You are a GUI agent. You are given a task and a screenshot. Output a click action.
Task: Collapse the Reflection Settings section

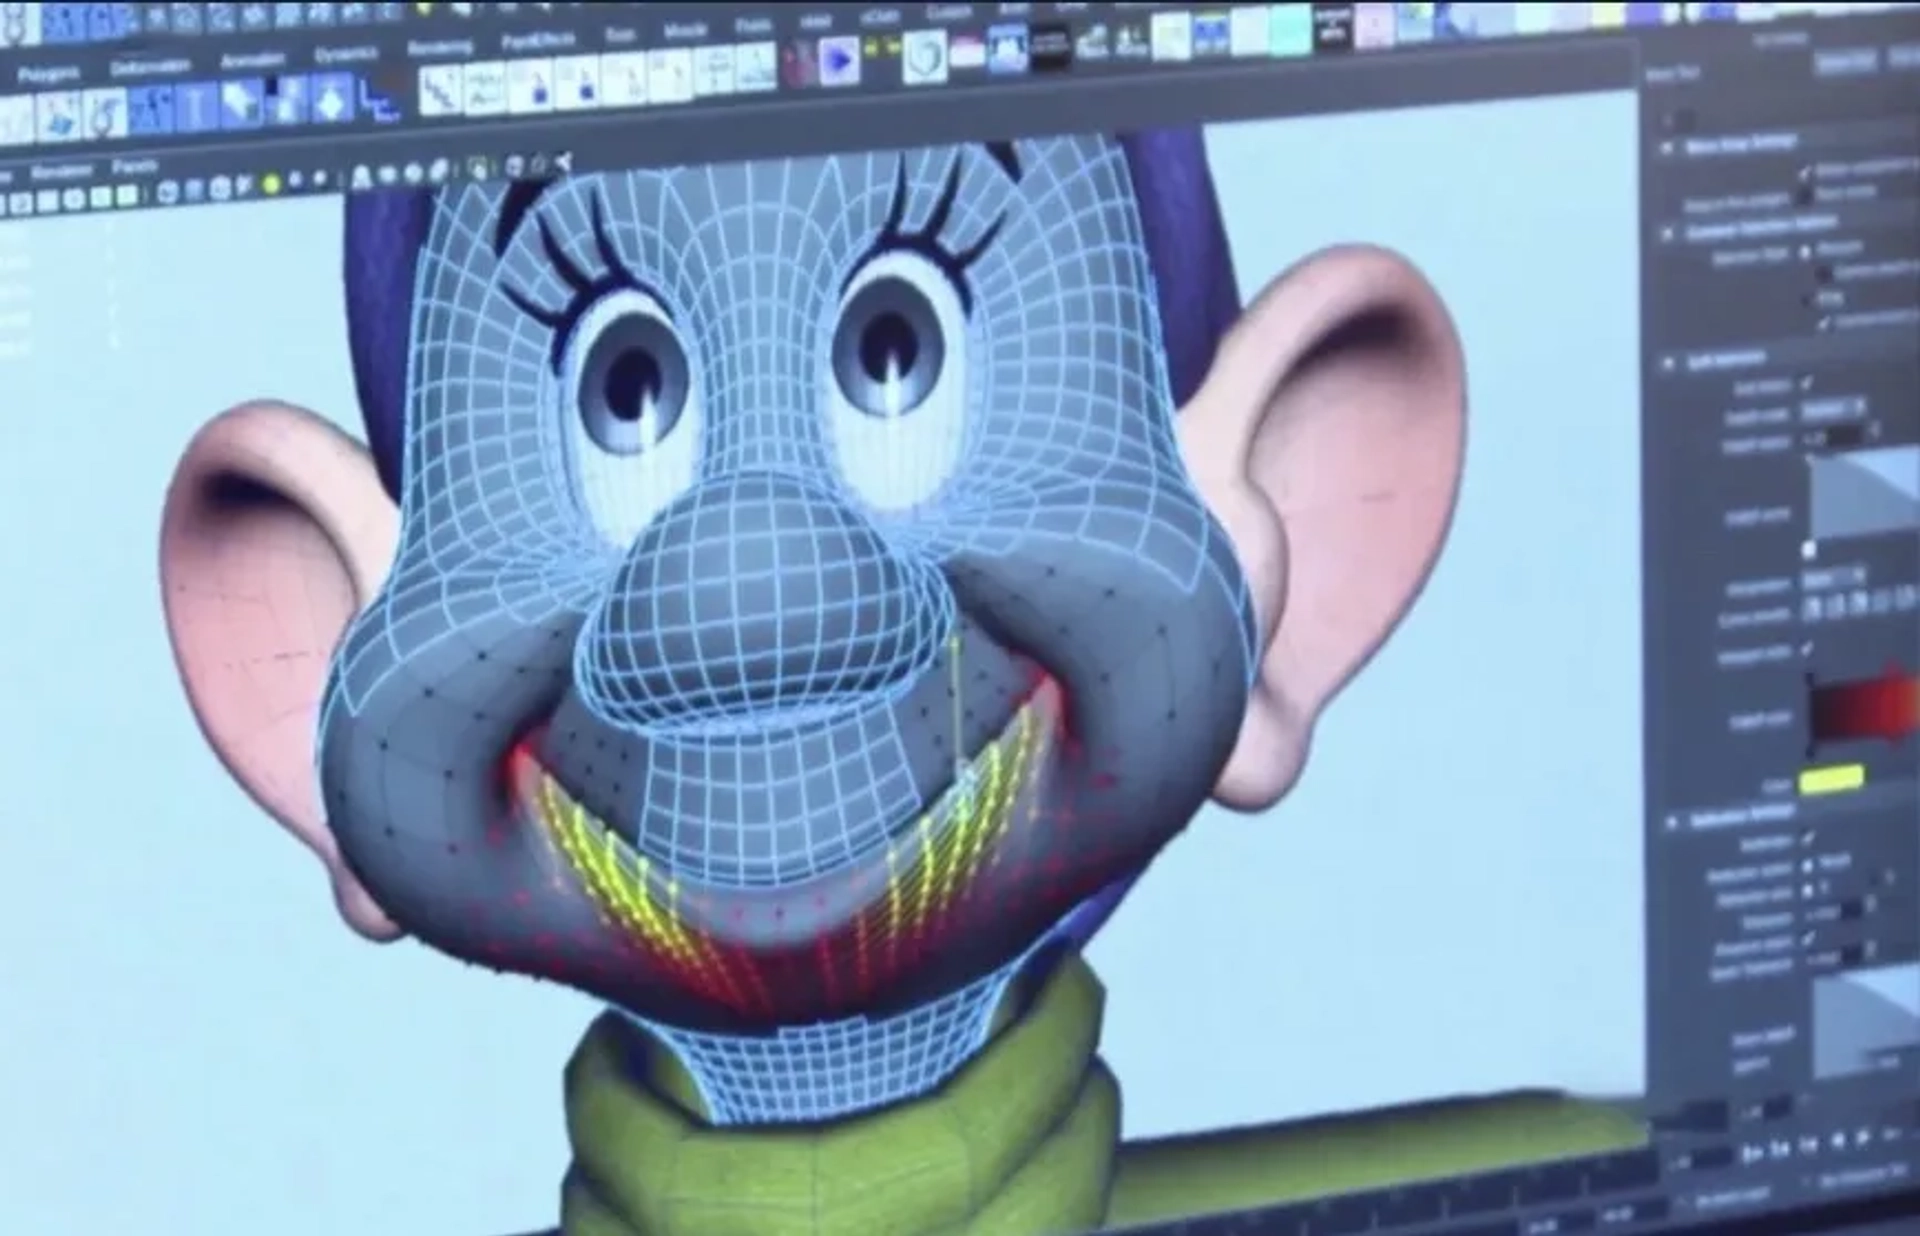tap(1671, 822)
